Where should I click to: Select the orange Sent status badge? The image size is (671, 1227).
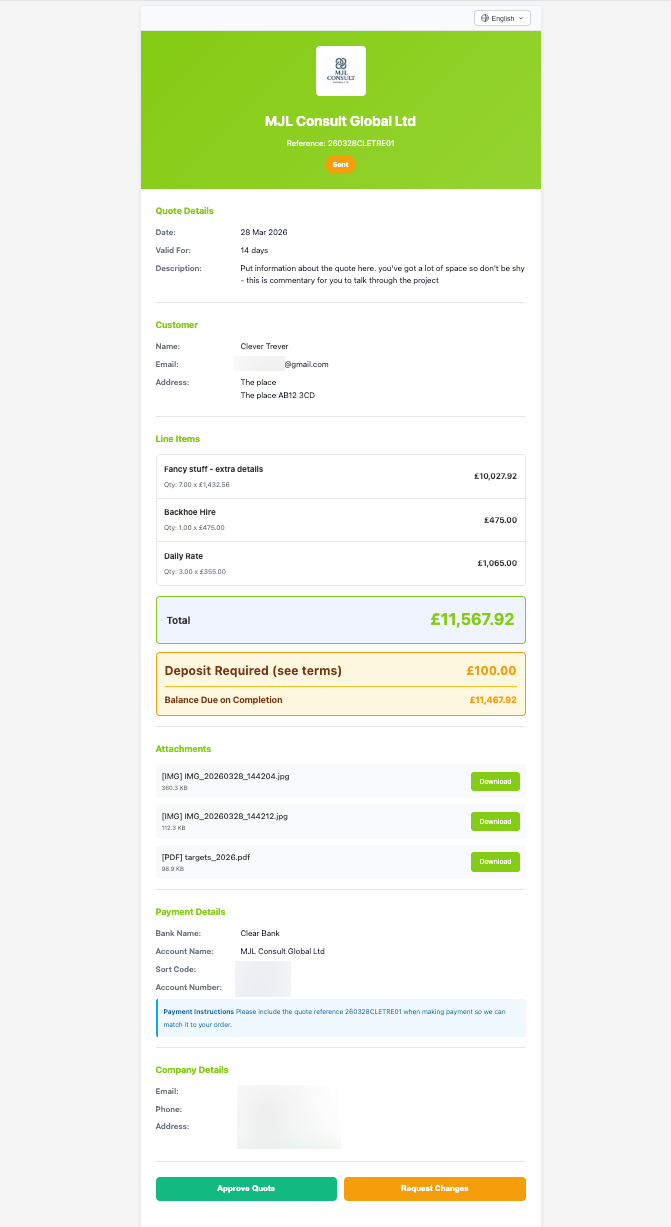pyautogui.click(x=340, y=164)
